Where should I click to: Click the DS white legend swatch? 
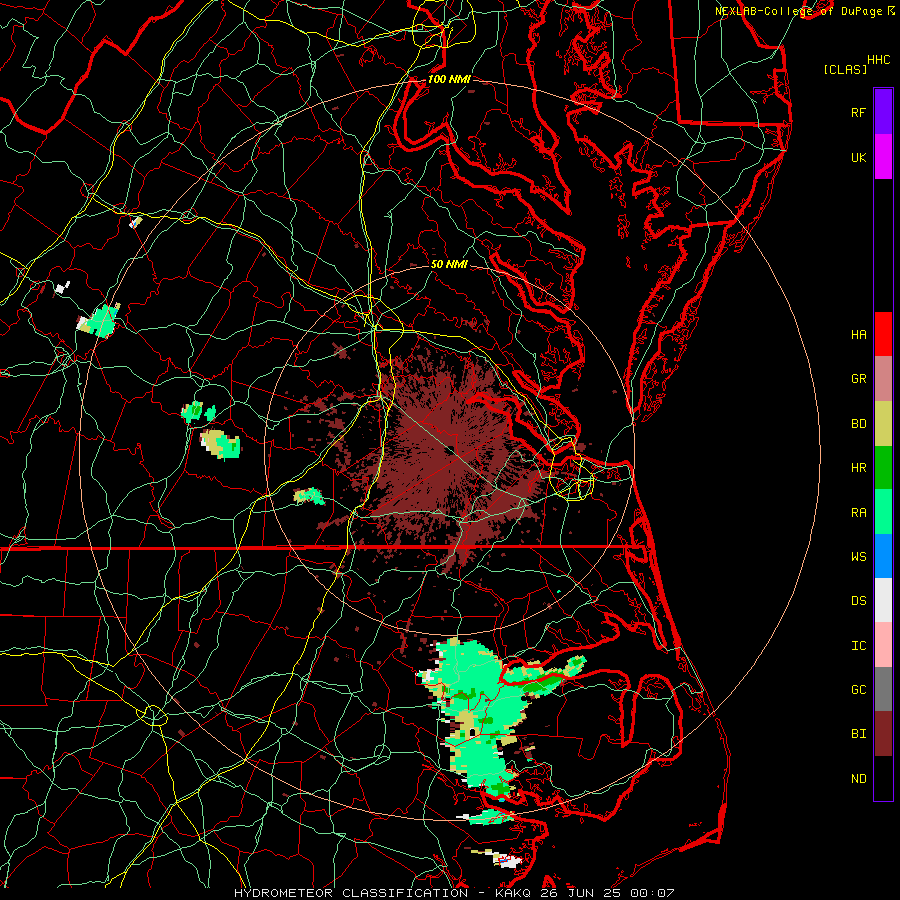[883, 600]
